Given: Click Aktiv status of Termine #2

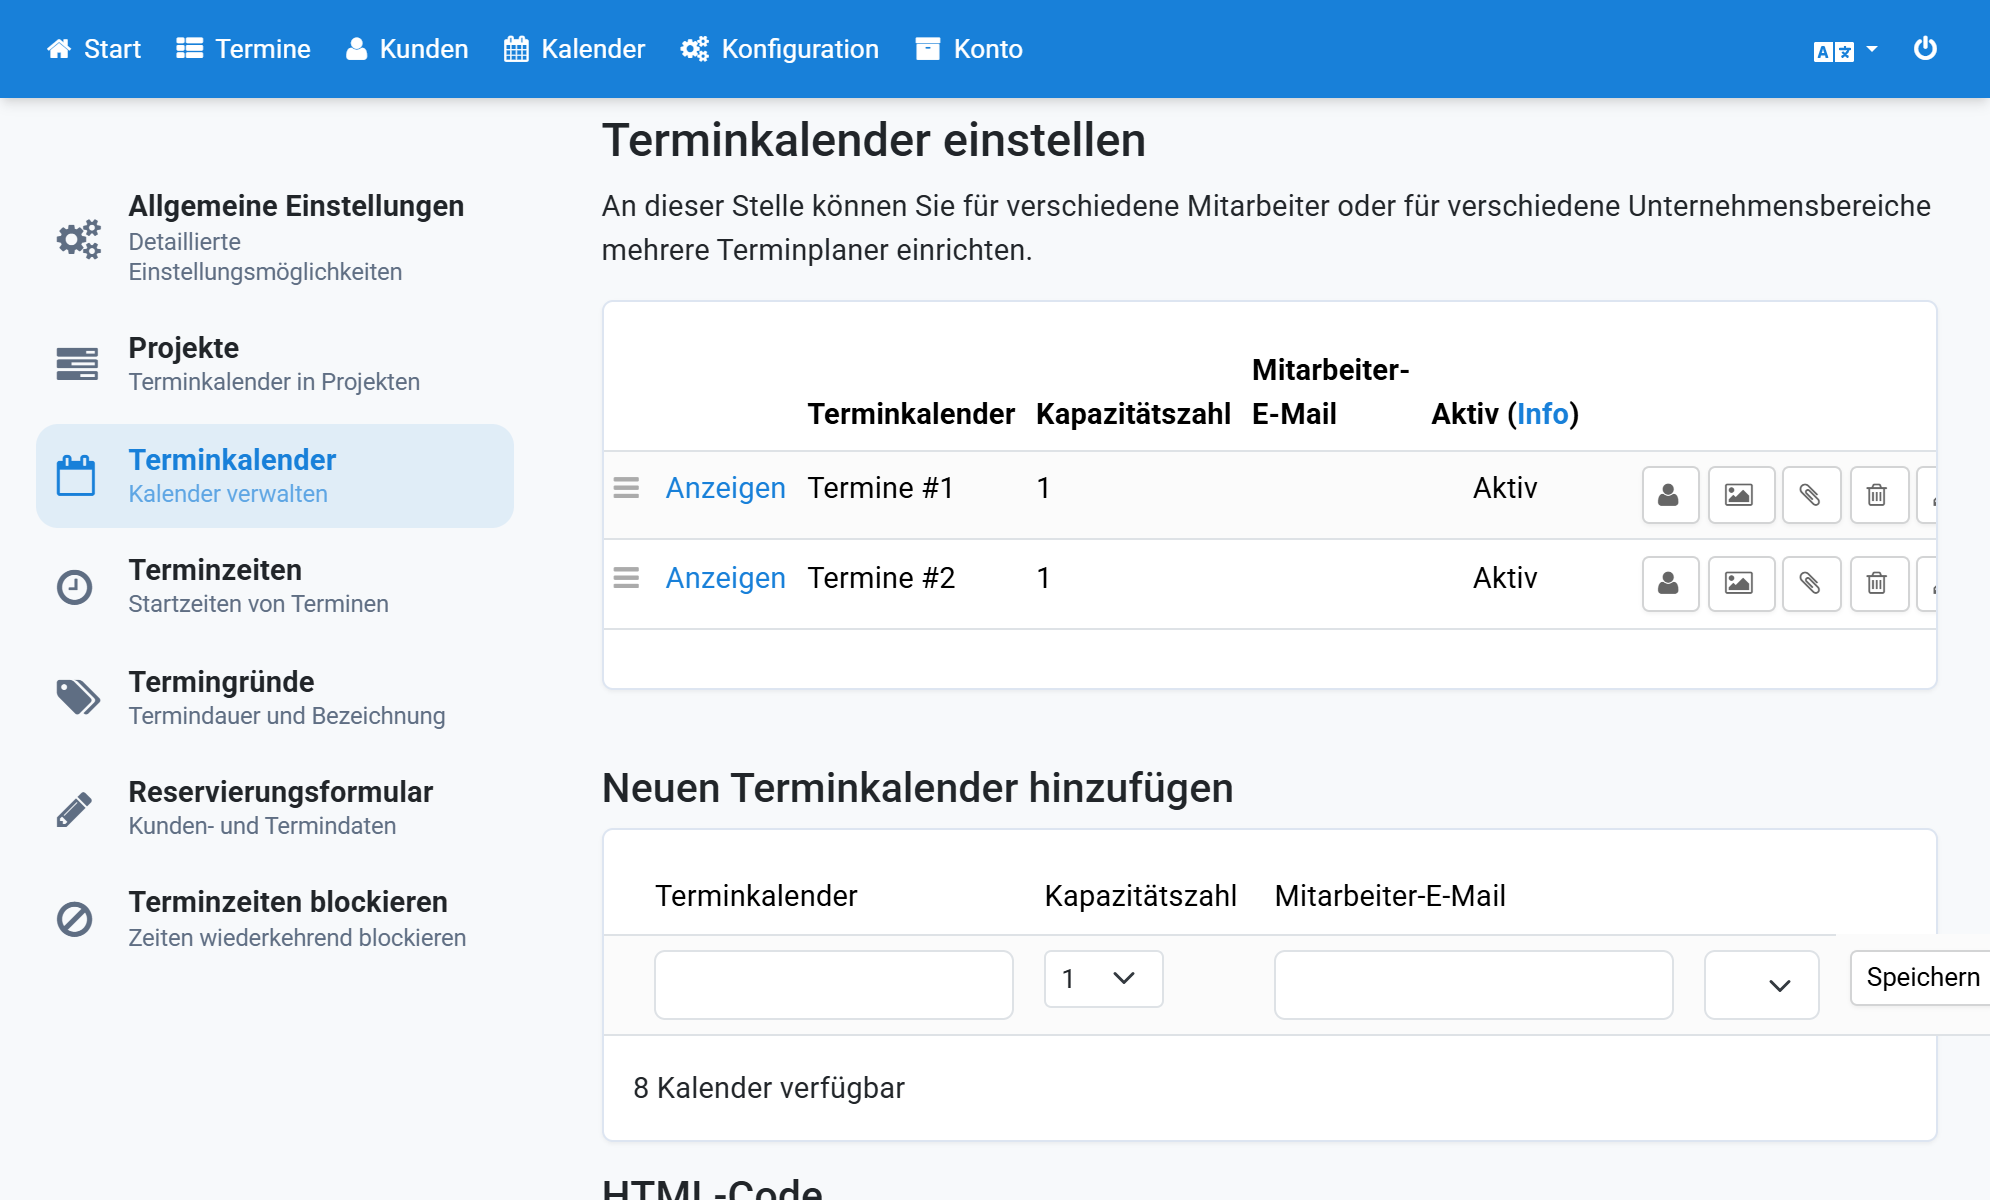Looking at the screenshot, I should point(1505,578).
